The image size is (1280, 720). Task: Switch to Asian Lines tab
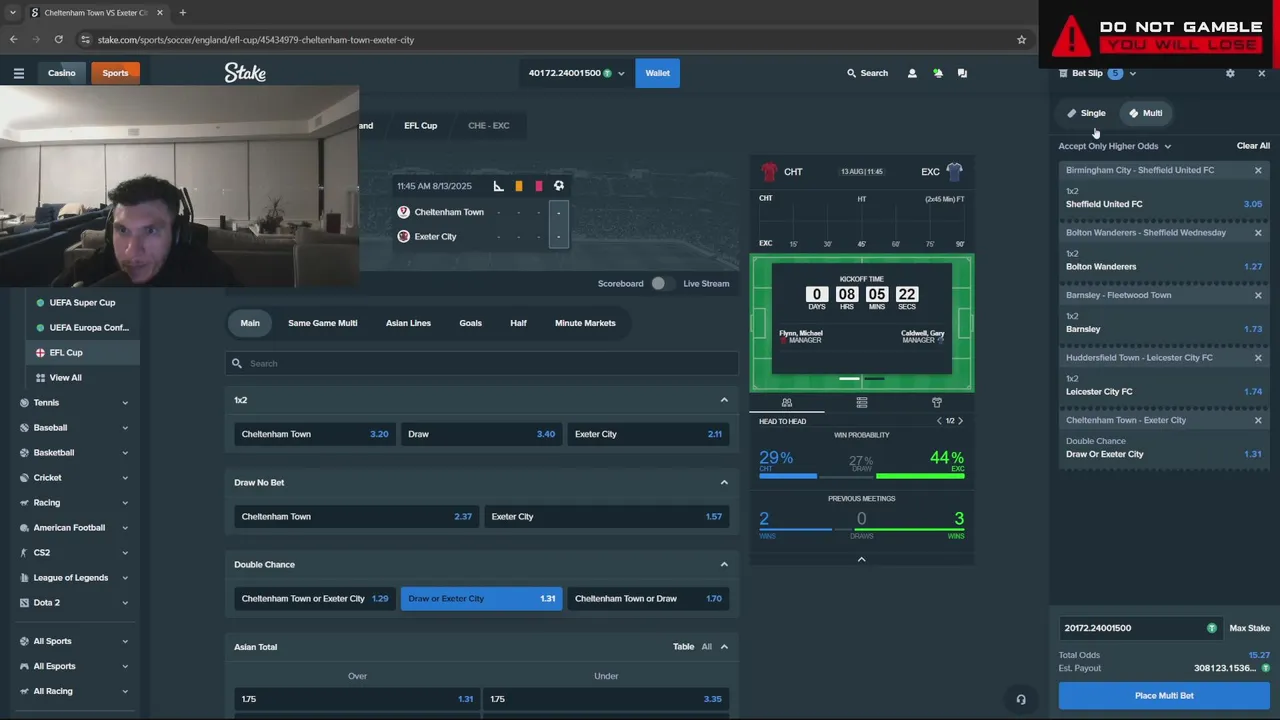408,323
